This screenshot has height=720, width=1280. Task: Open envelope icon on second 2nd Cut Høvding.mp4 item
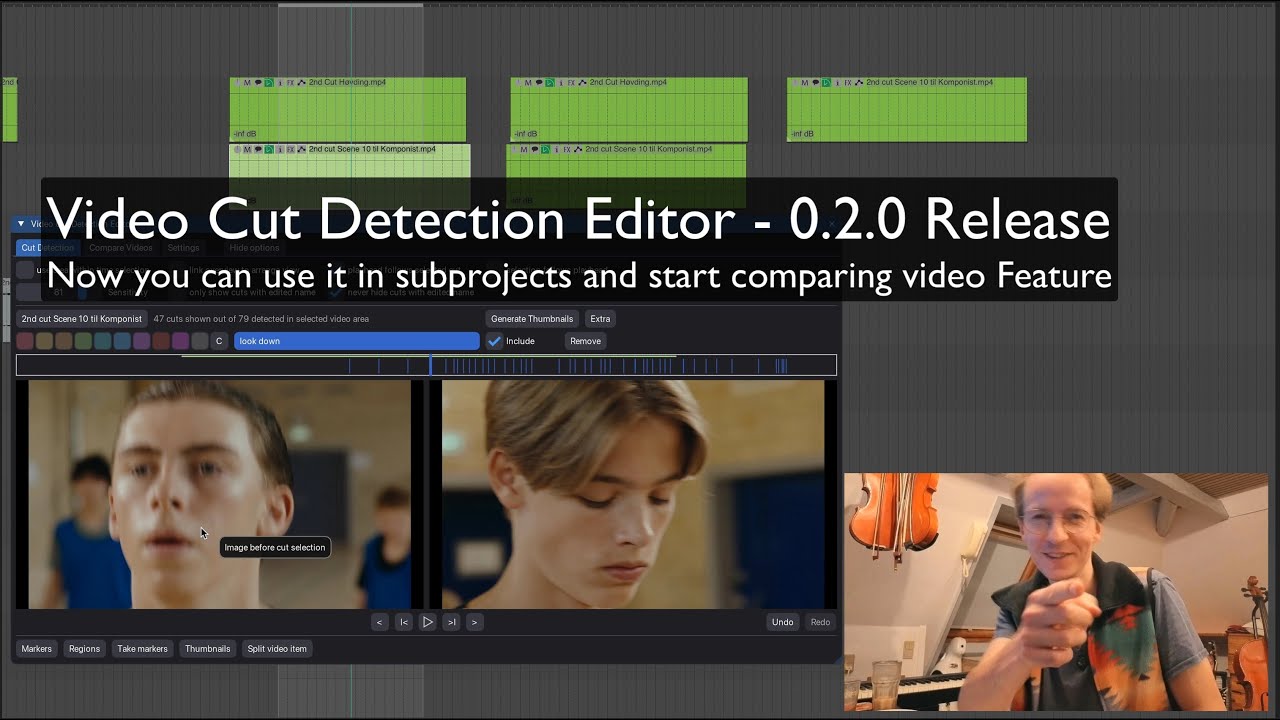(x=582, y=83)
